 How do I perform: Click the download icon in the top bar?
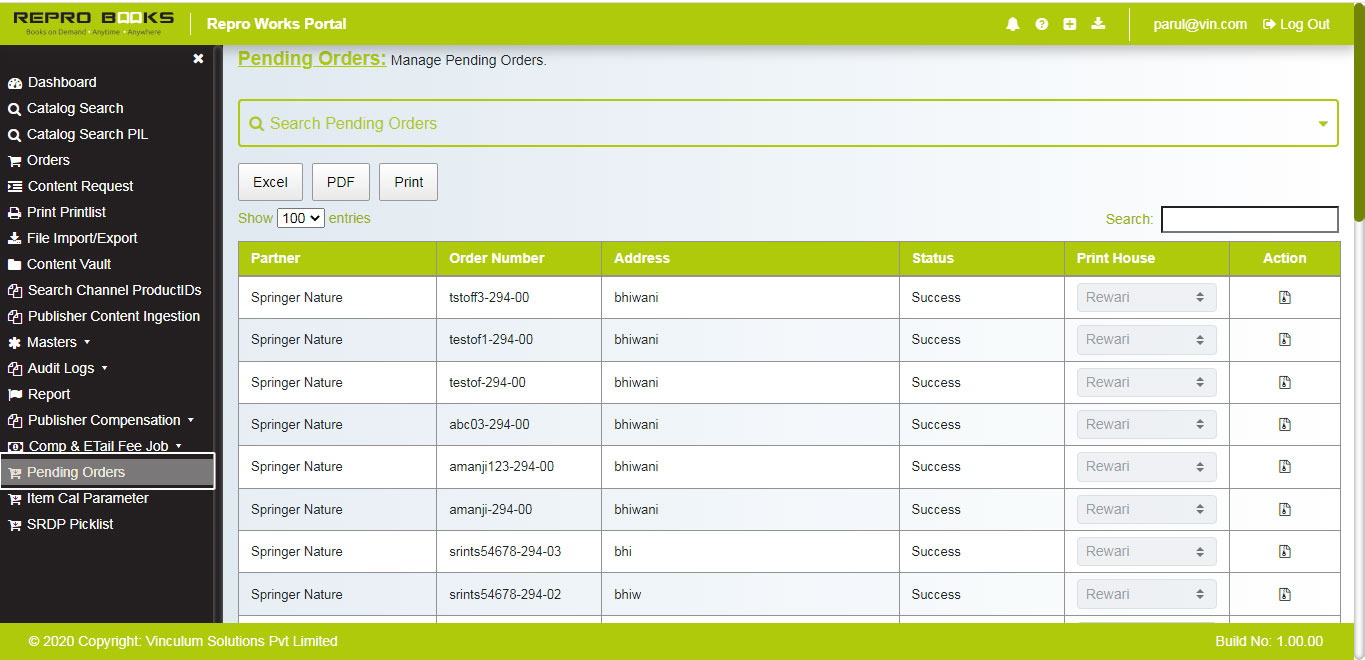[1098, 23]
